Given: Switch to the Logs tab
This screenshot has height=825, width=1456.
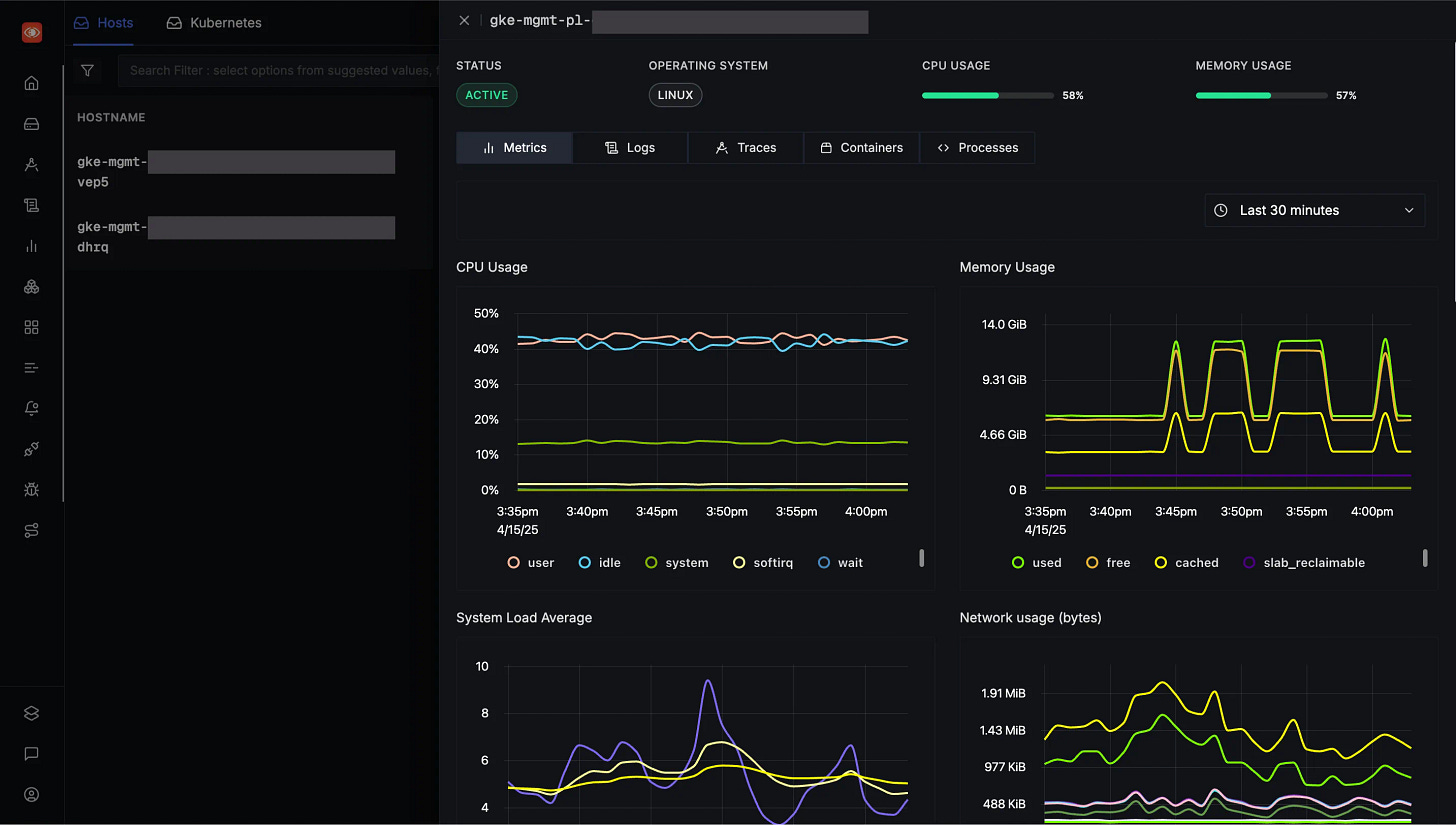Looking at the screenshot, I should (630, 147).
